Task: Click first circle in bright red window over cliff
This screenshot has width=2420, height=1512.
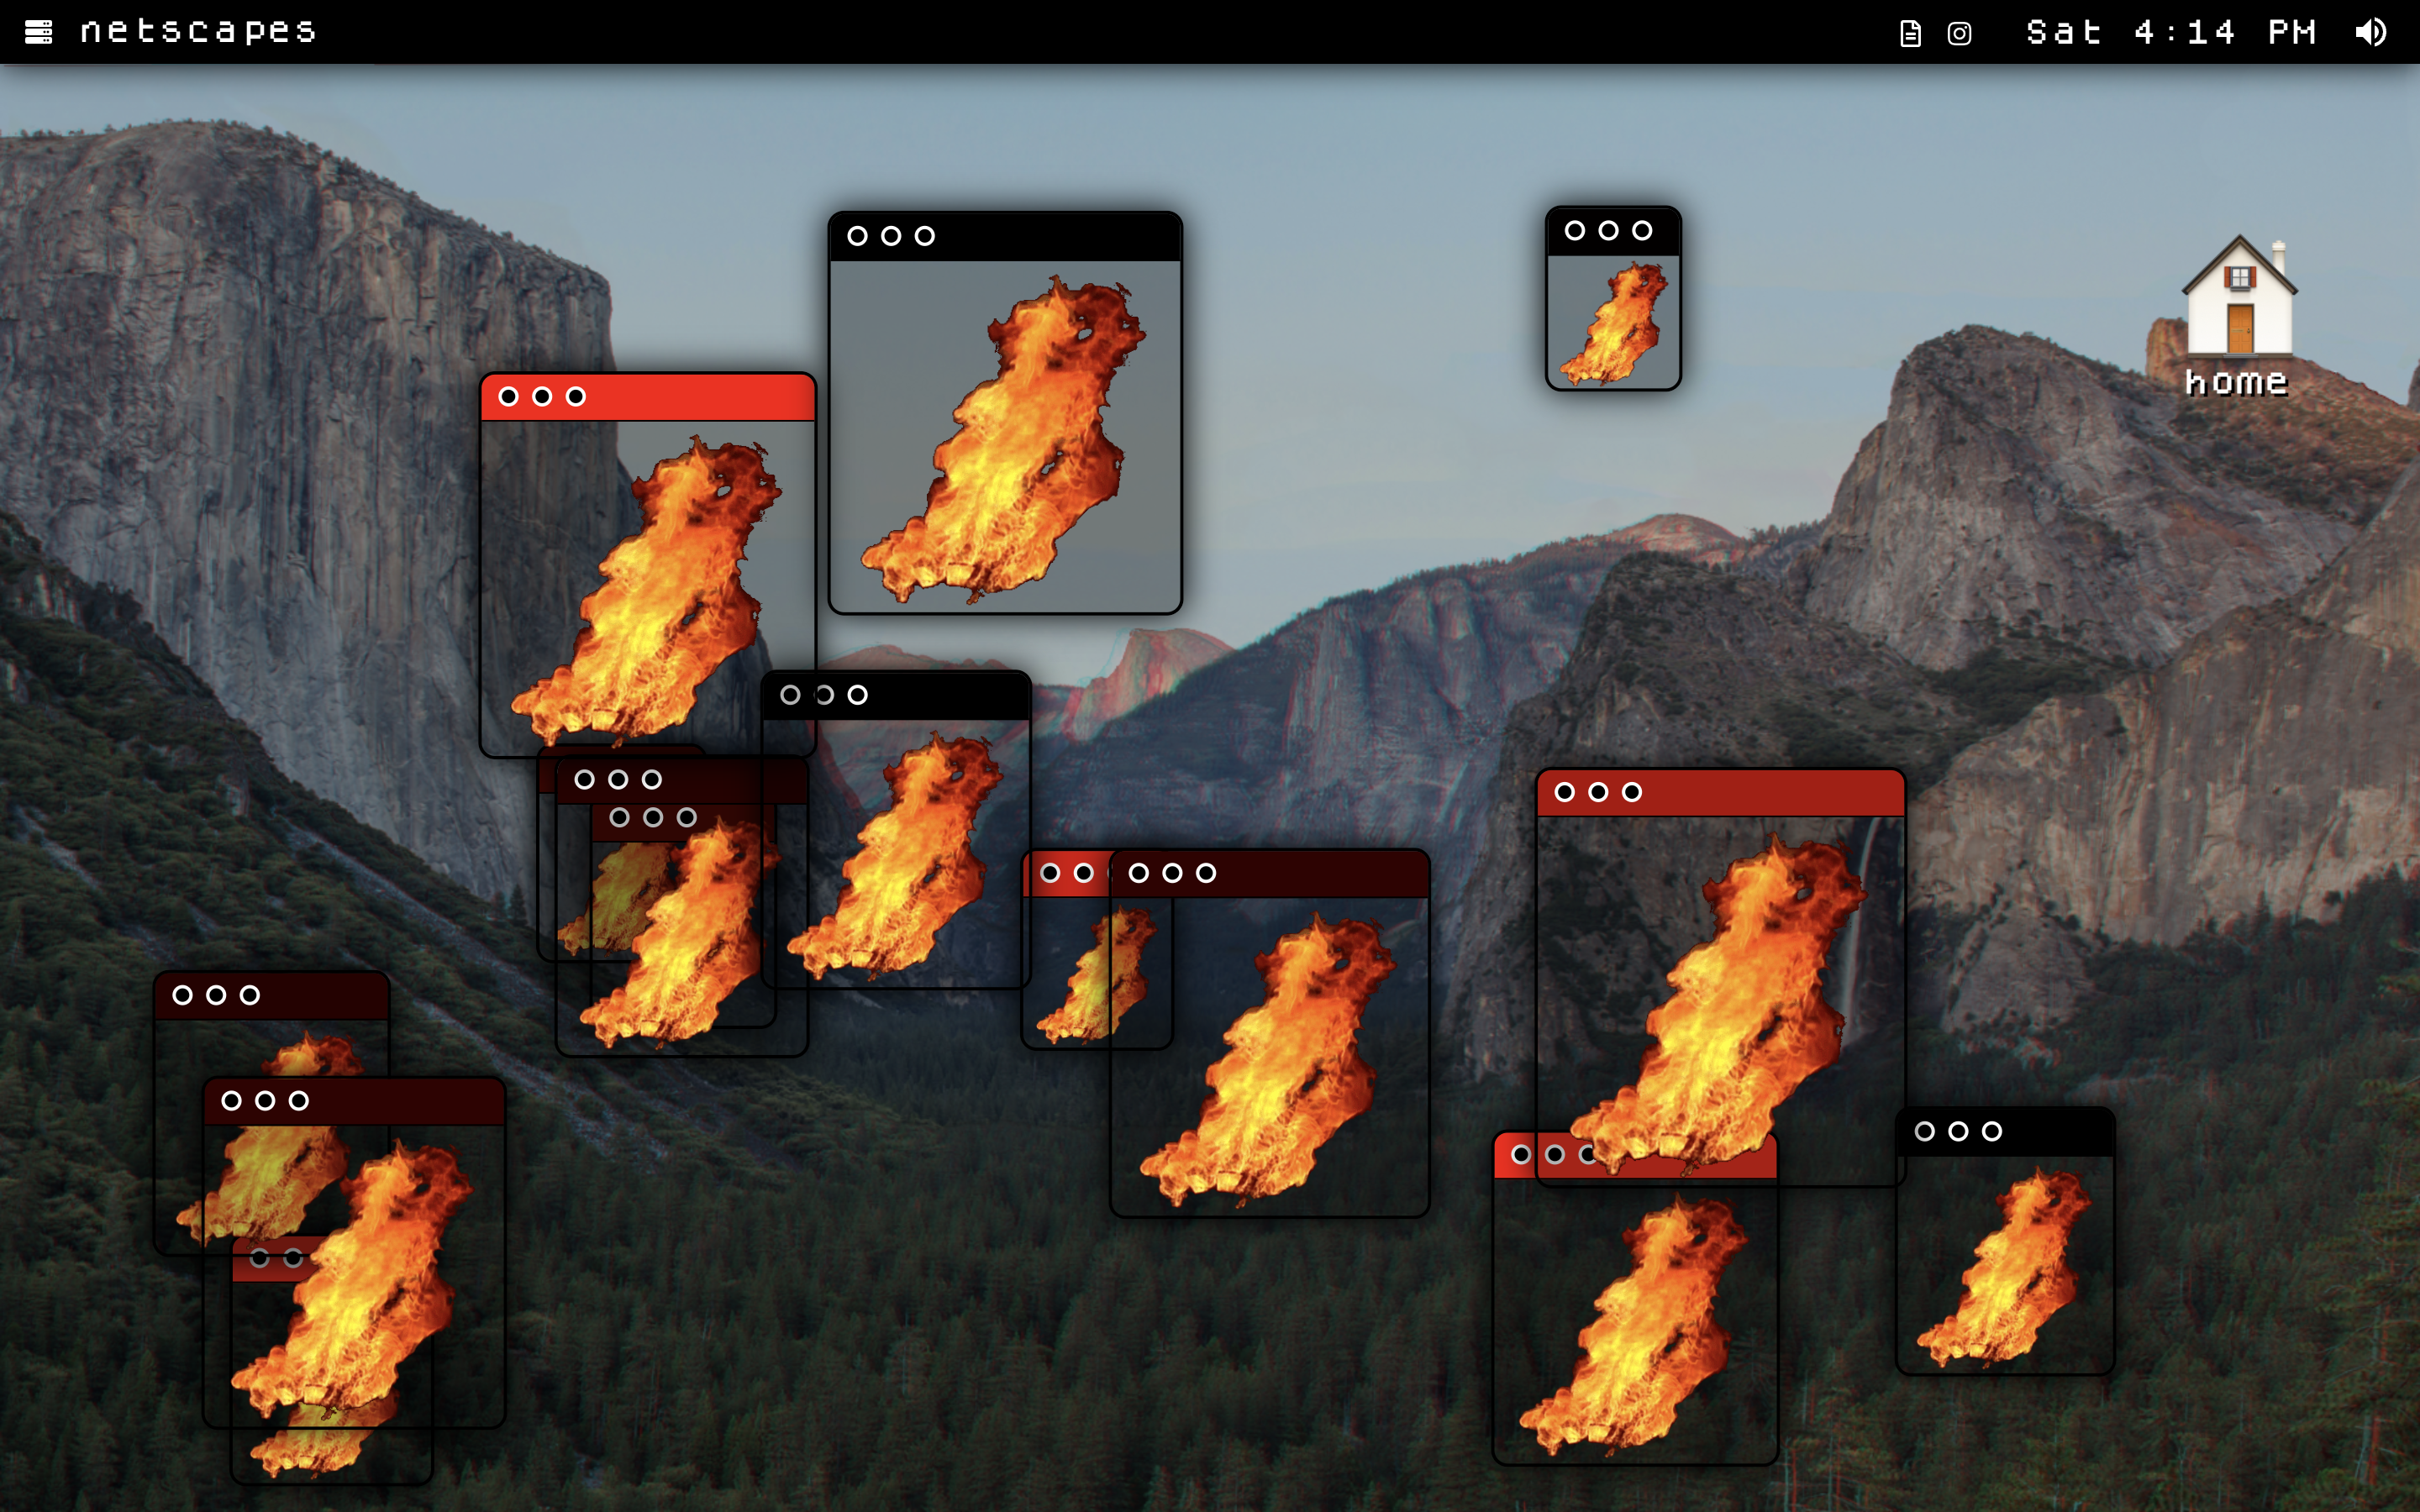Action: (x=508, y=397)
